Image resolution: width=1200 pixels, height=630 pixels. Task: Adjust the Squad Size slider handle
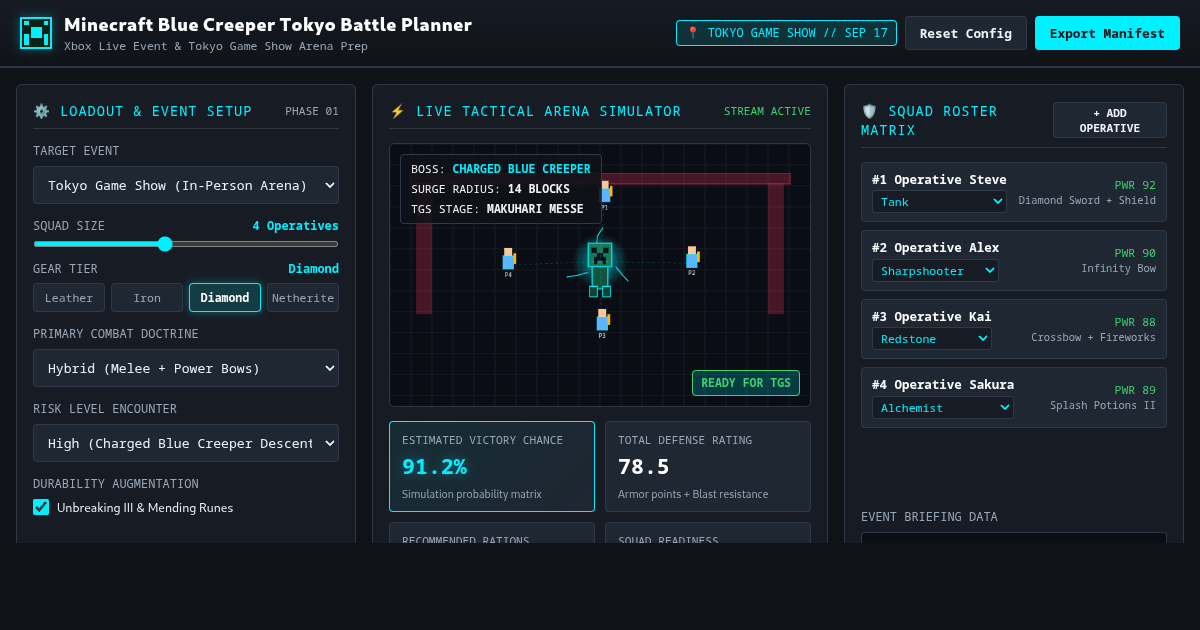click(165, 244)
